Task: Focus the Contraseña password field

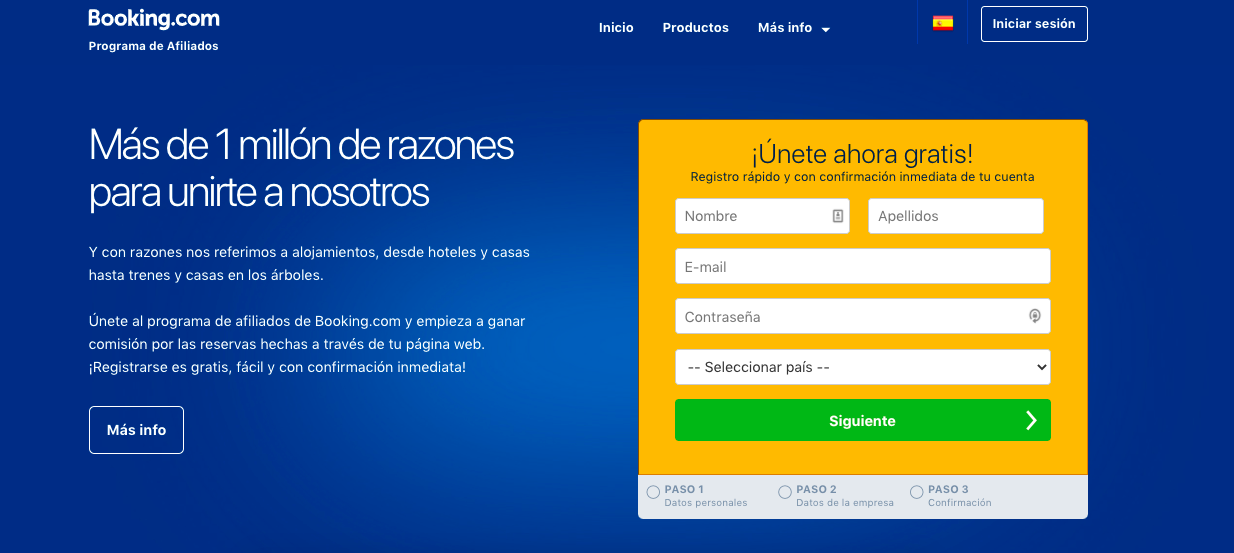Action: (x=863, y=316)
